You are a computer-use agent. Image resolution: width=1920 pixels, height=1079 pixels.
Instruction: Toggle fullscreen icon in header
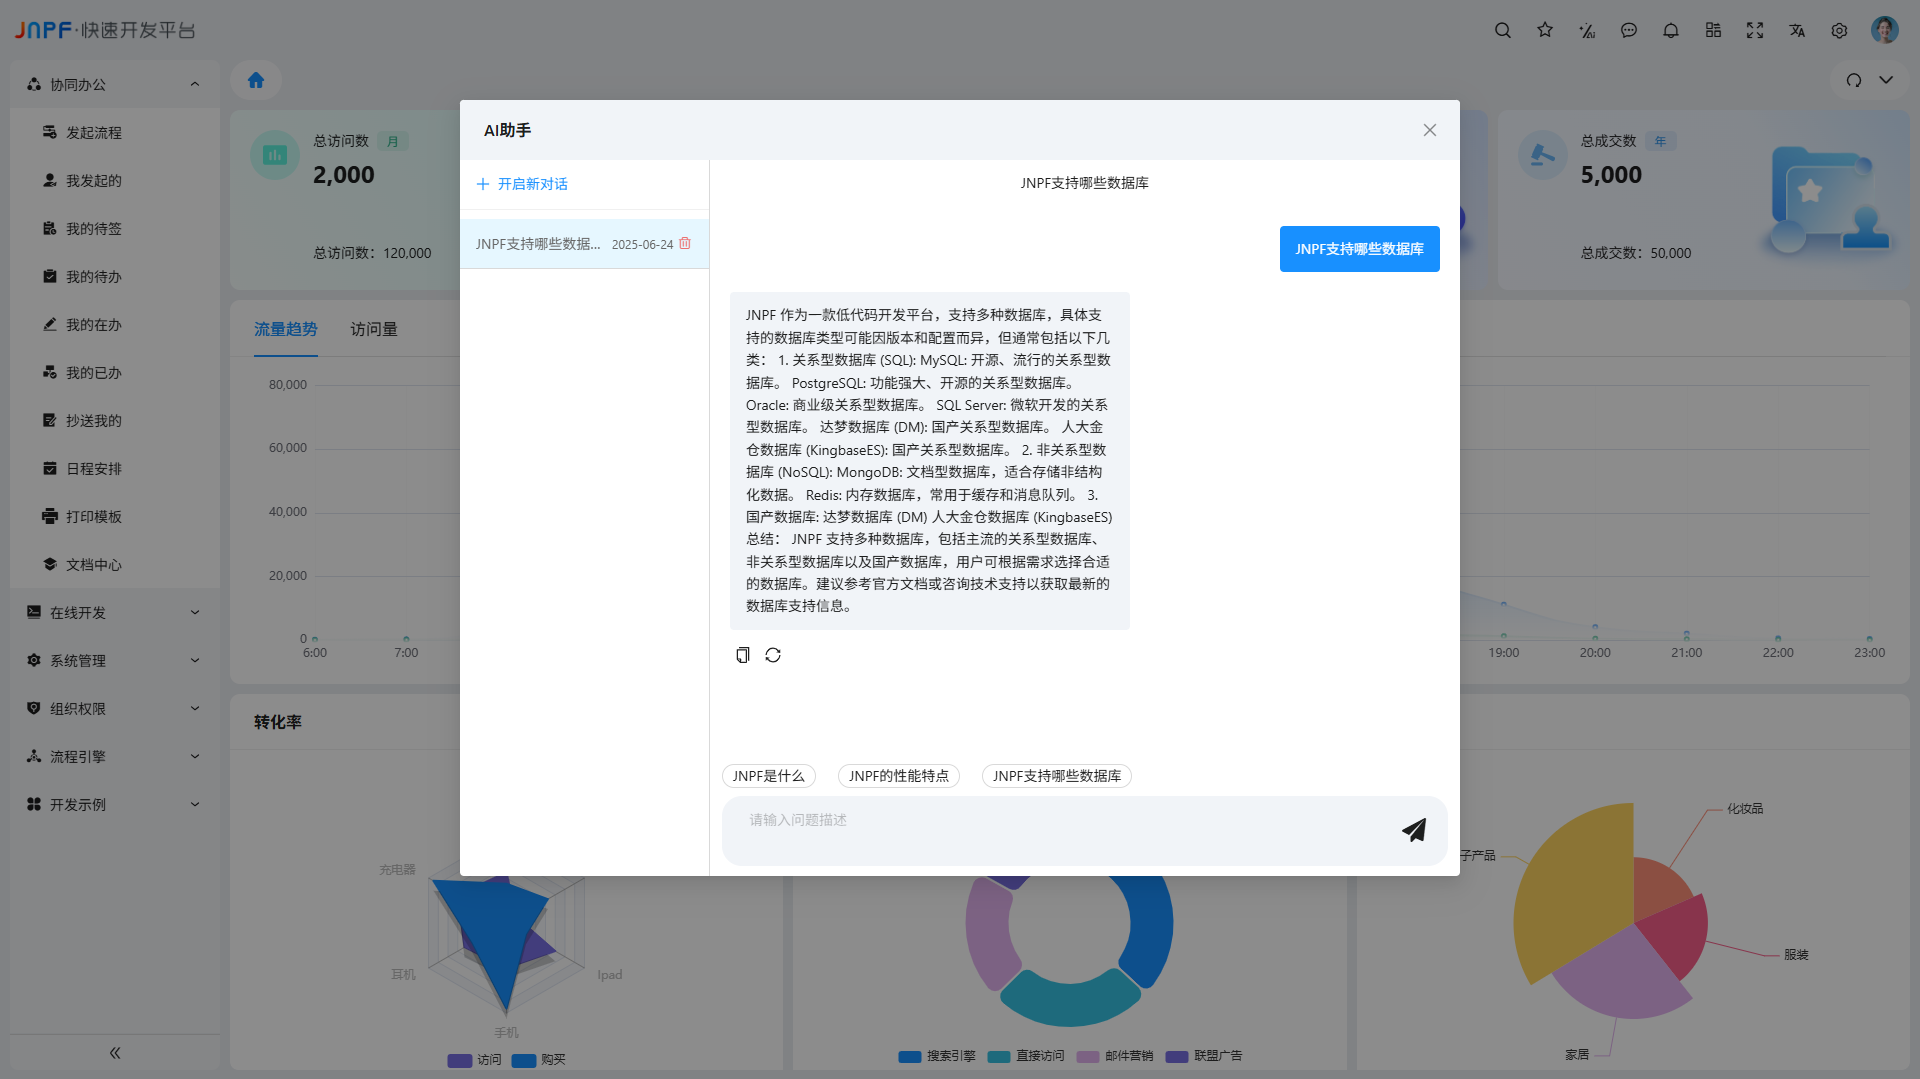click(1755, 30)
